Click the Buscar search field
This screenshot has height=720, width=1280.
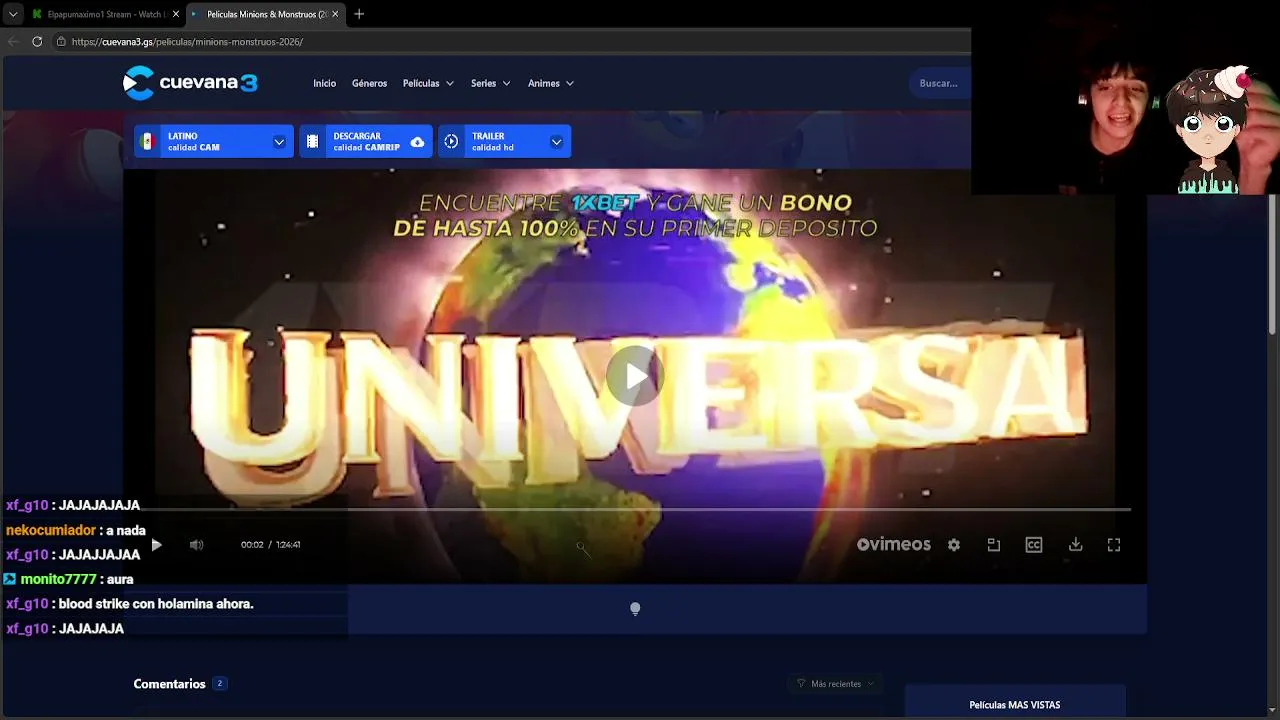(939, 84)
